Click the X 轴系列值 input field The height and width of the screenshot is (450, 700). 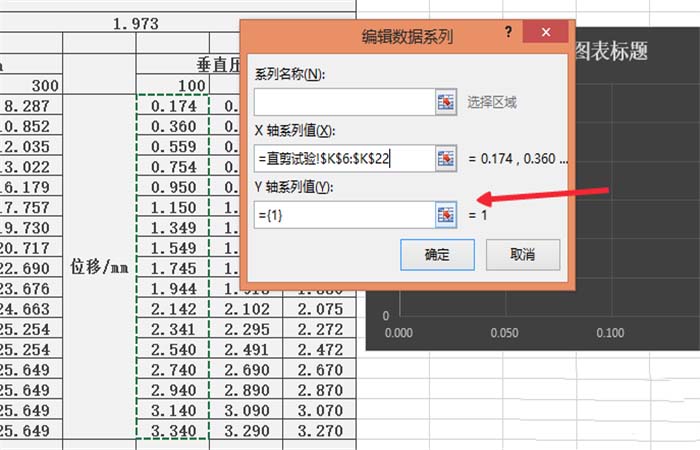click(344, 158)
